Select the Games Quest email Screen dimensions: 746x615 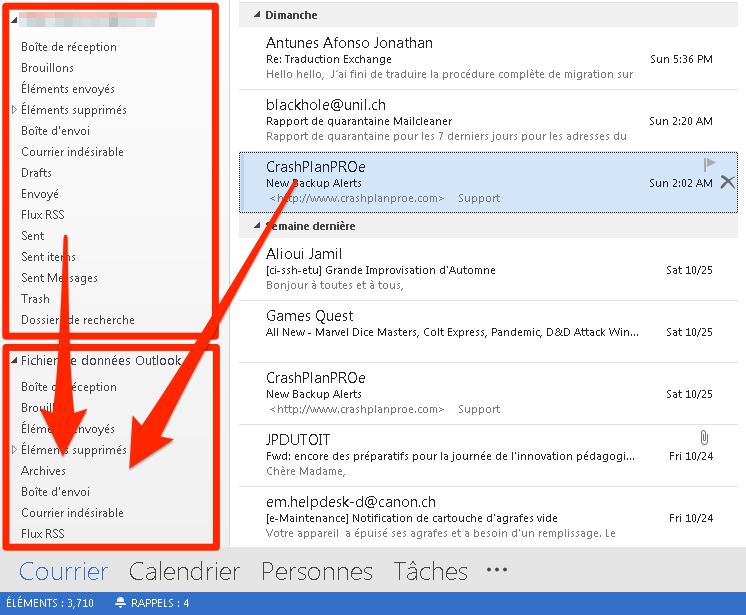(x=450, y=331)
